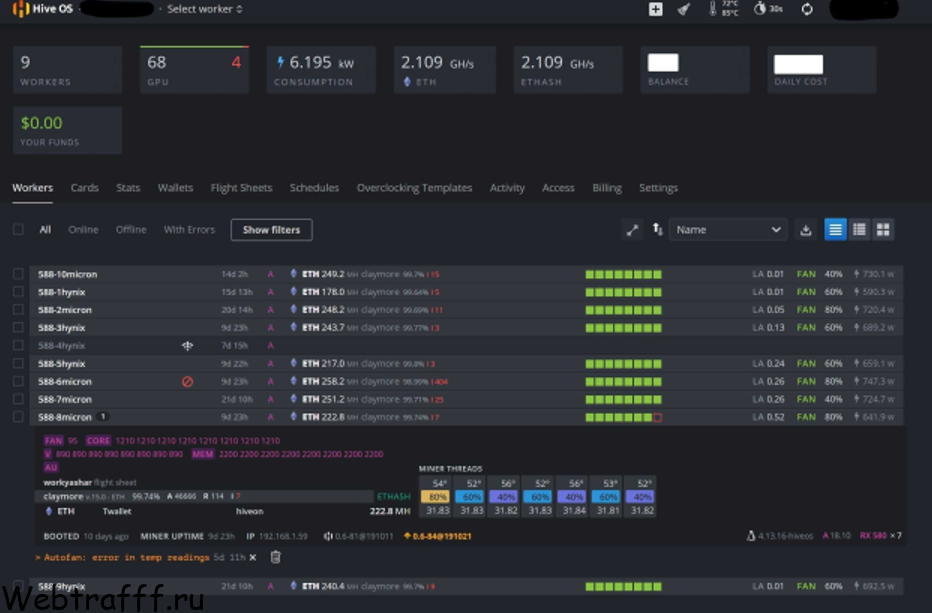Open the Name sort dropdown
The image size is (932, 613).
click(728, 230)
